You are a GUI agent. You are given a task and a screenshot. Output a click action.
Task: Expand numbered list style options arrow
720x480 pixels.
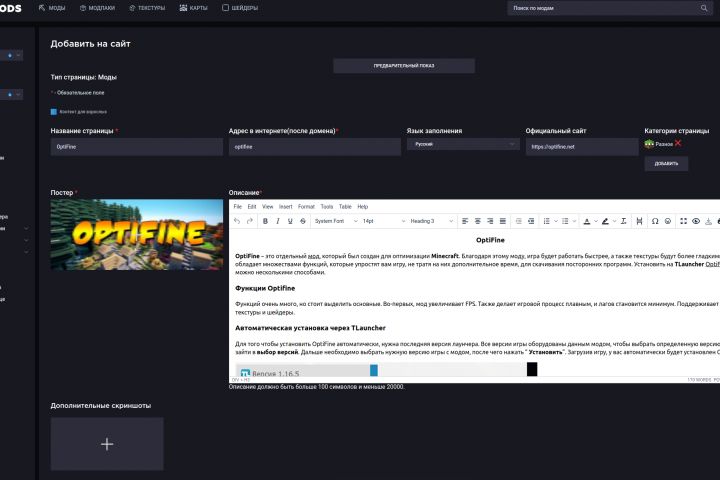556,221
